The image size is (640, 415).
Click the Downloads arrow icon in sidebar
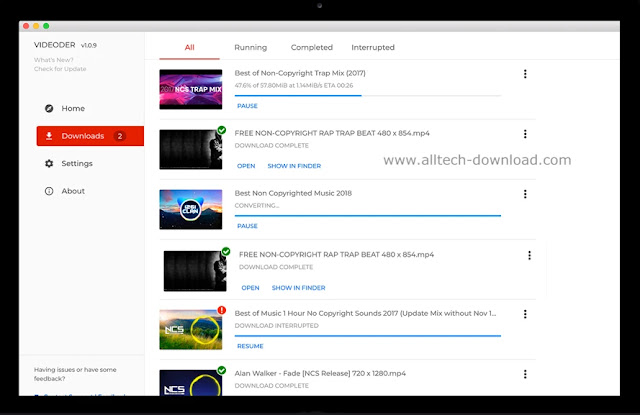pyautogui.click(x=49, y=136)
